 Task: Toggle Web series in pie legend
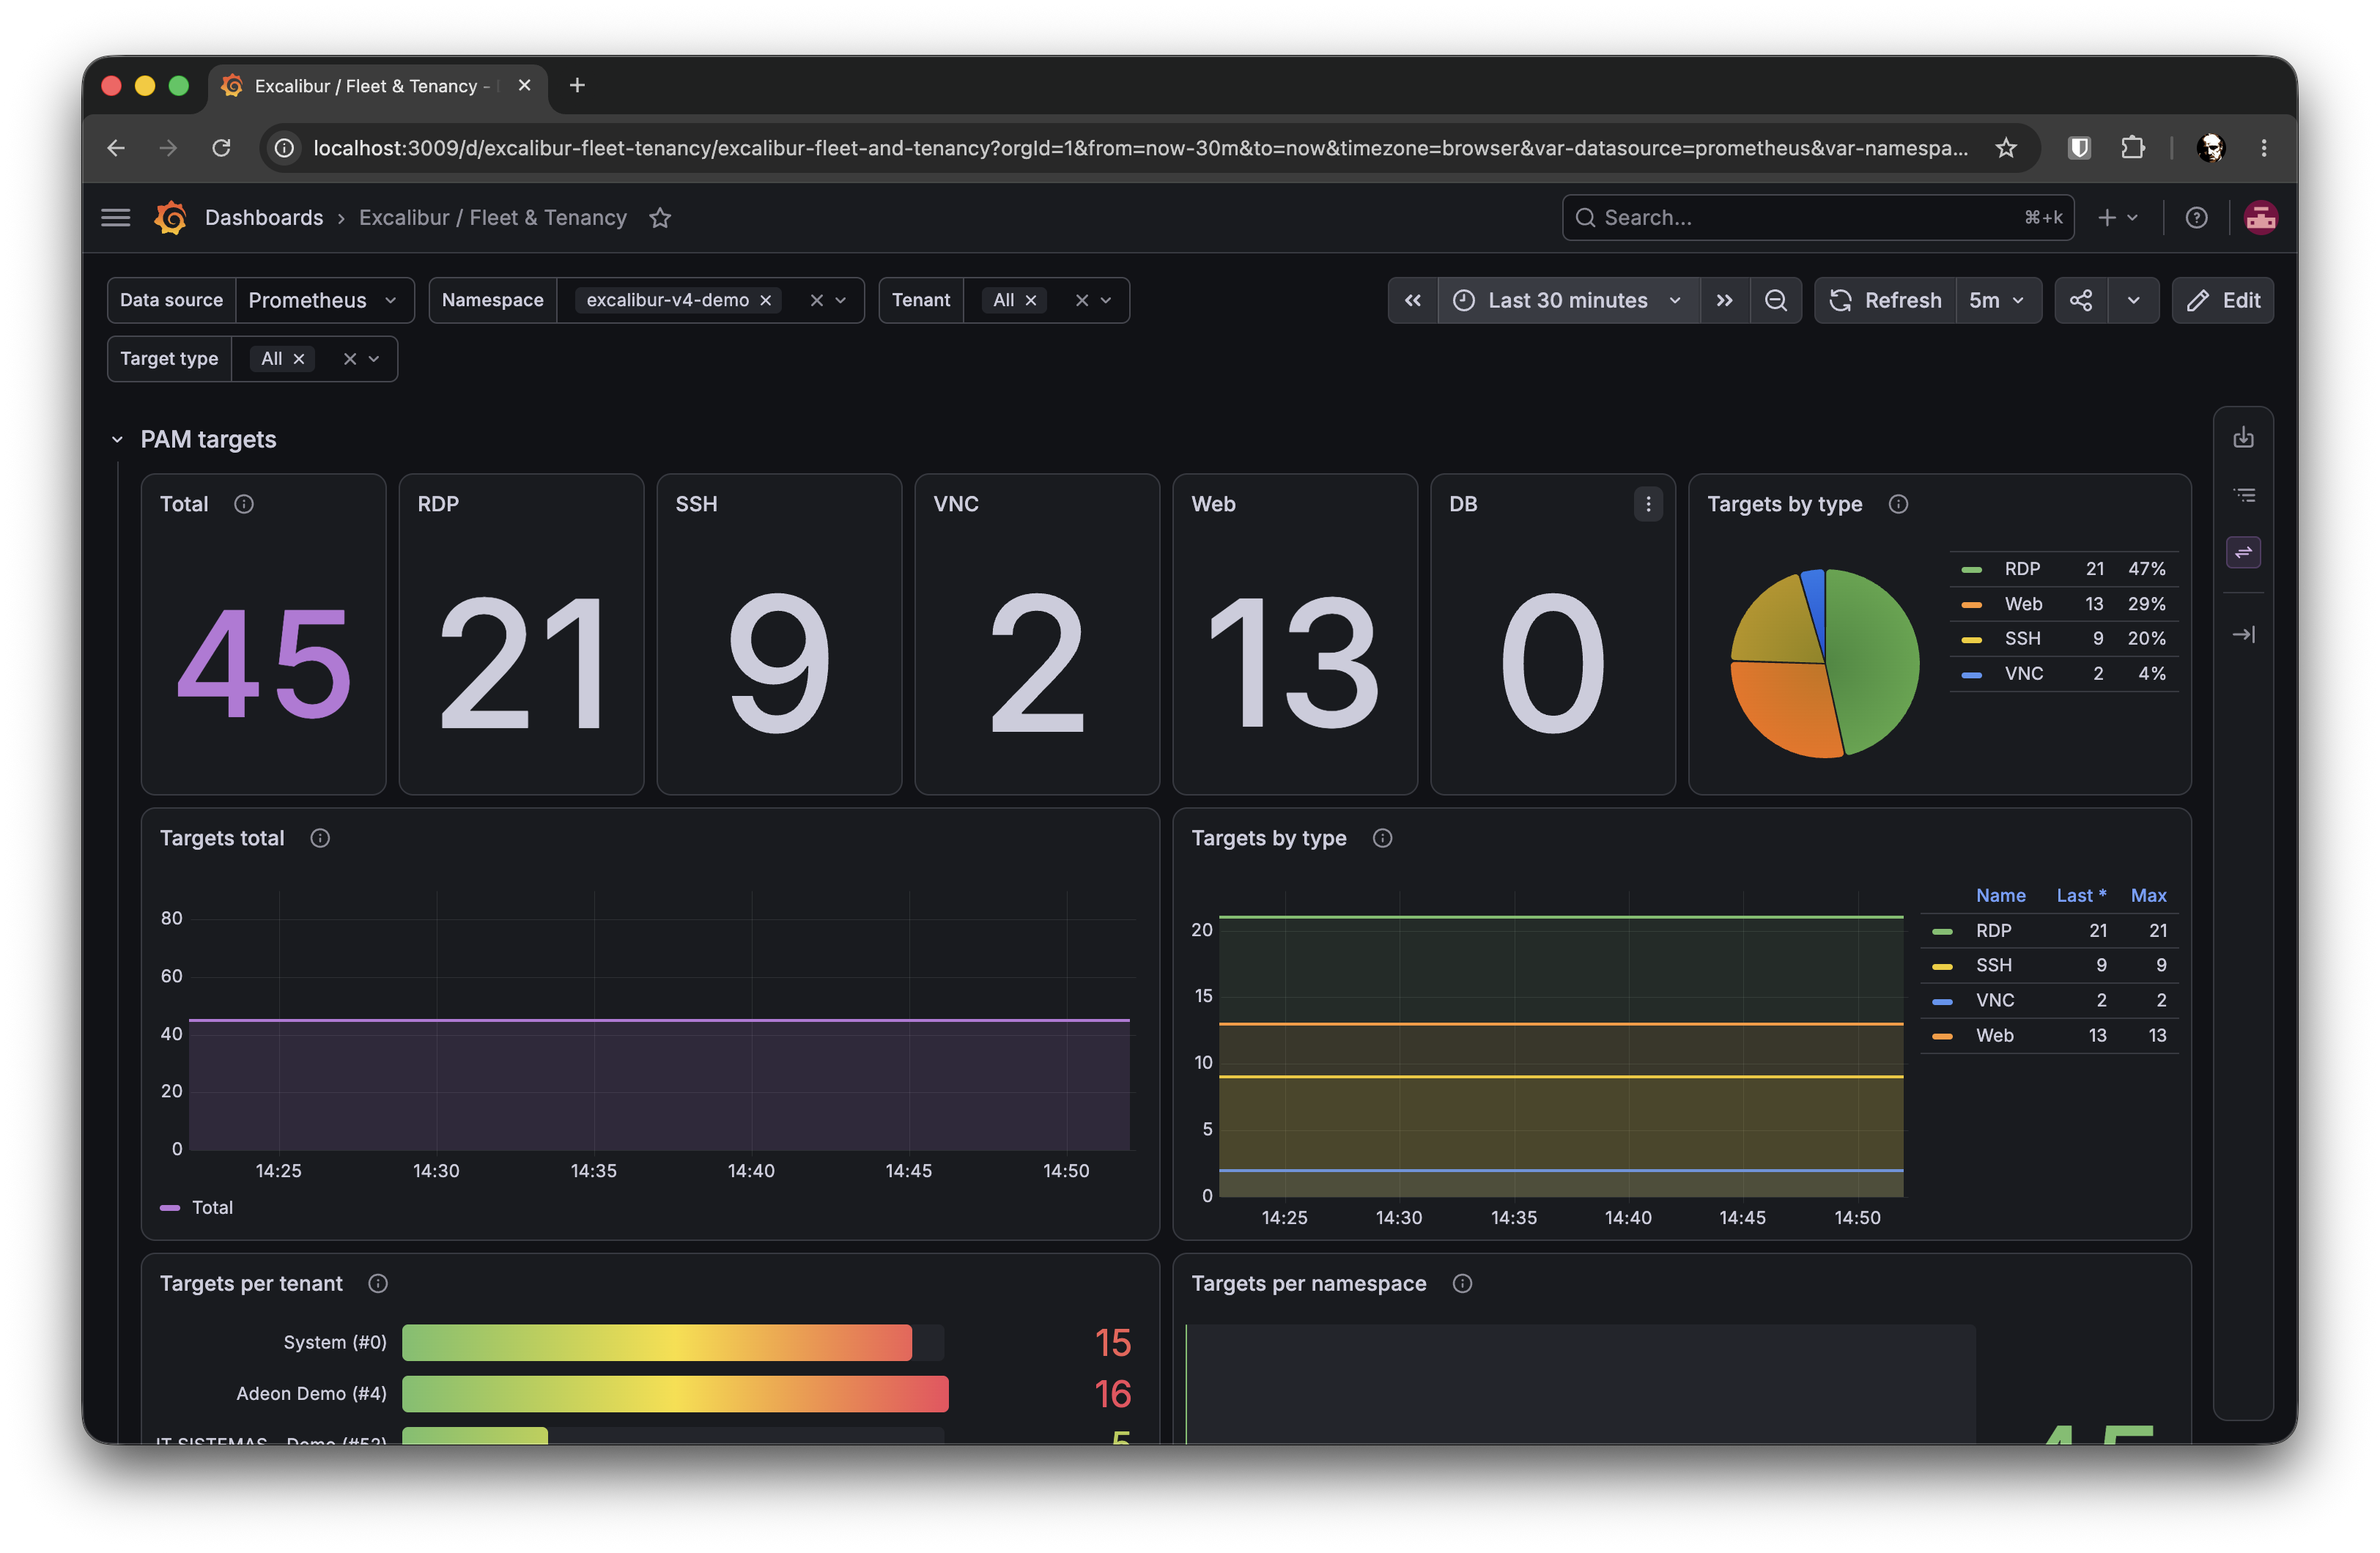[2022, 604]
